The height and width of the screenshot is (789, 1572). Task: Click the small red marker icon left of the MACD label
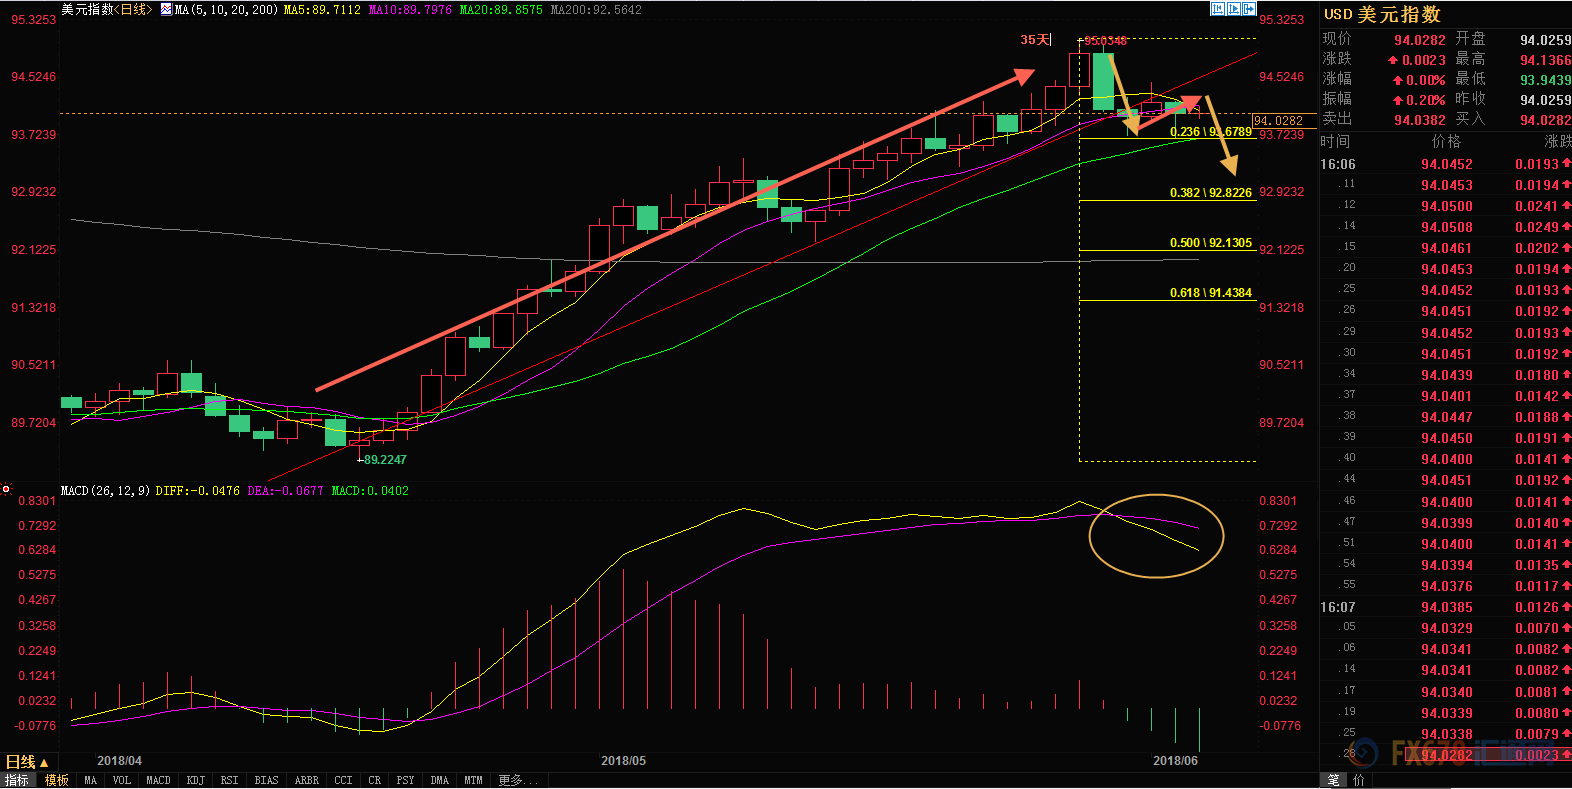tap(6, 490)
